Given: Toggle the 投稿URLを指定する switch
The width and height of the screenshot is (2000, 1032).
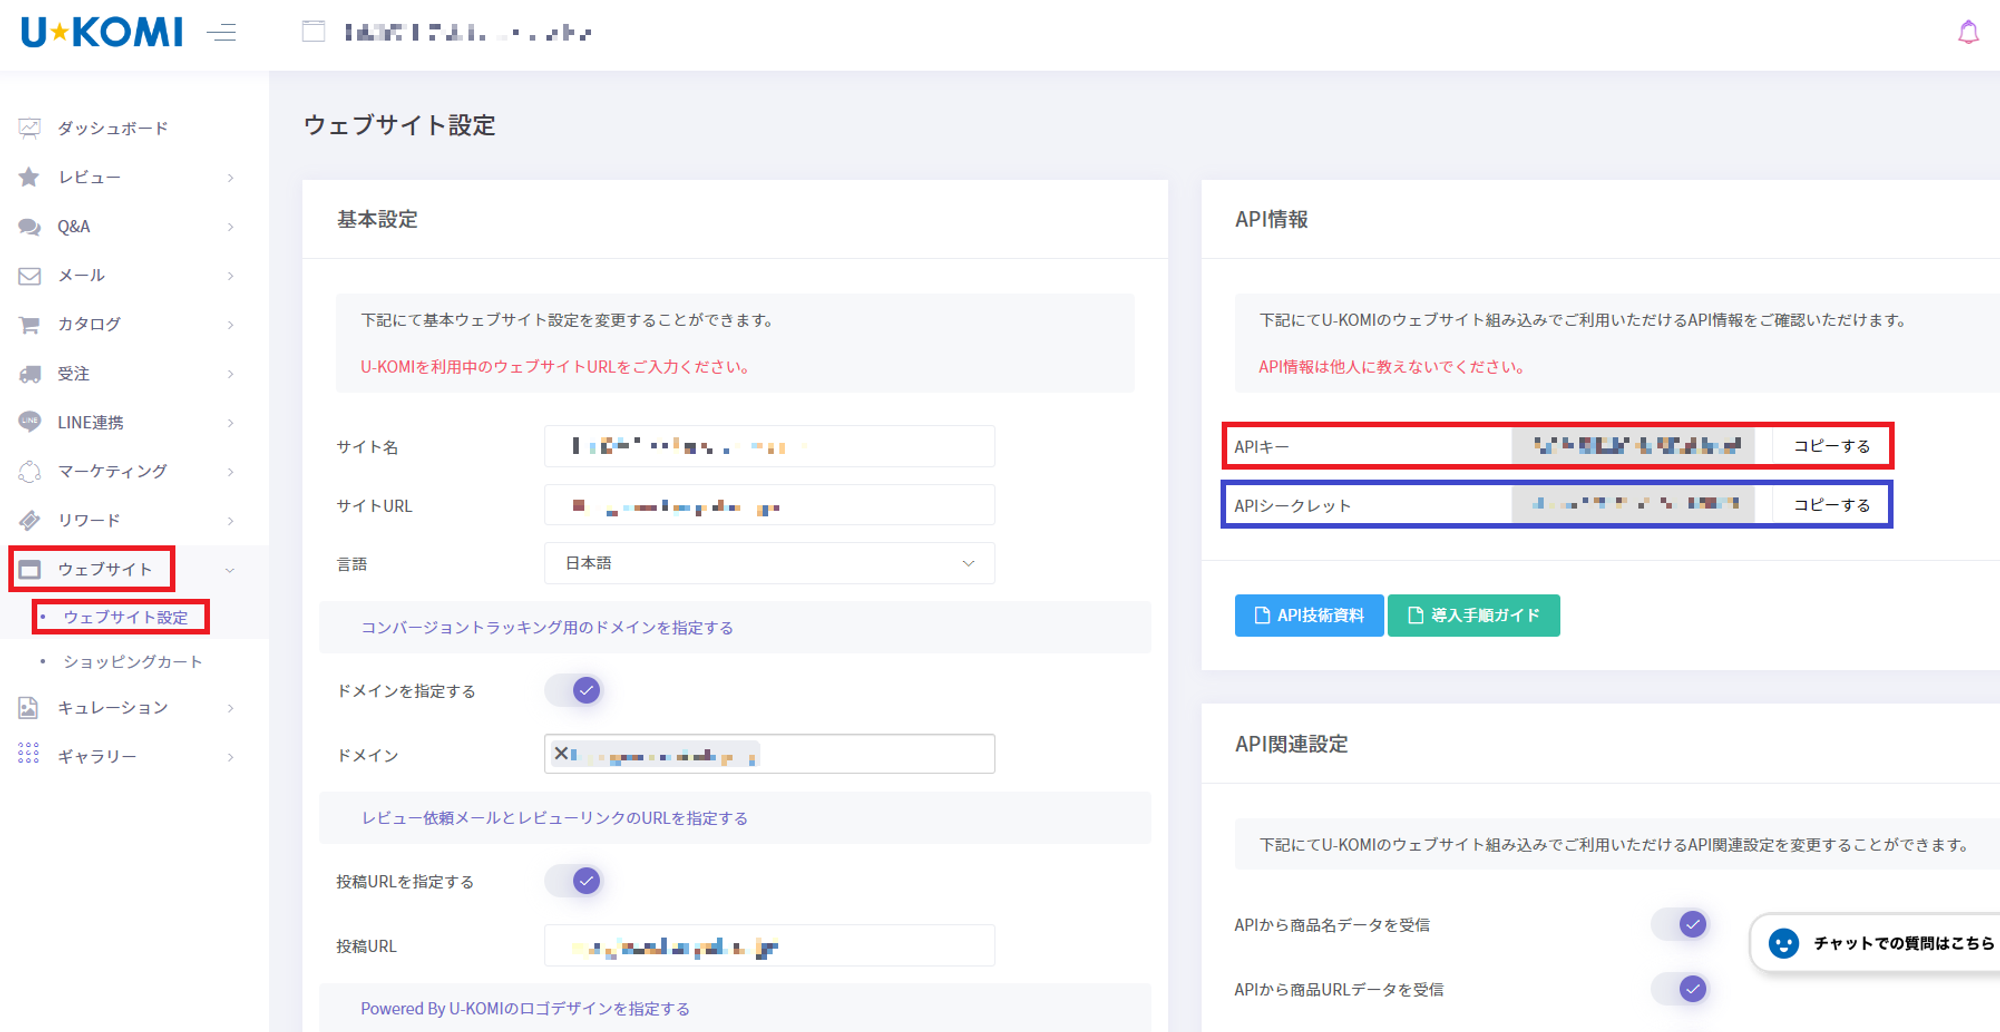Looking at the screenshot, I should pyautogui.click(x=575, y=881).
